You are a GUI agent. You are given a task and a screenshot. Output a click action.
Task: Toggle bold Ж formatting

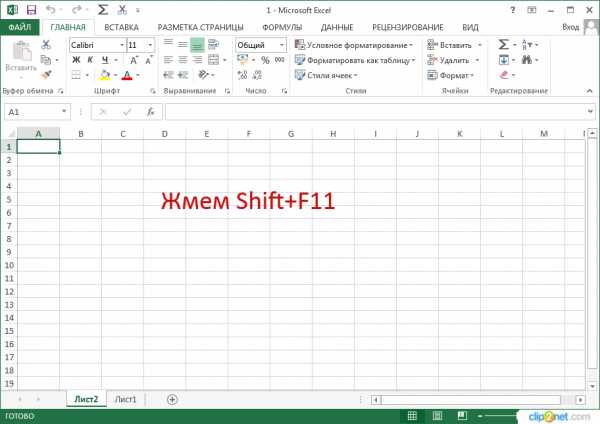click(x=76, y=60)
